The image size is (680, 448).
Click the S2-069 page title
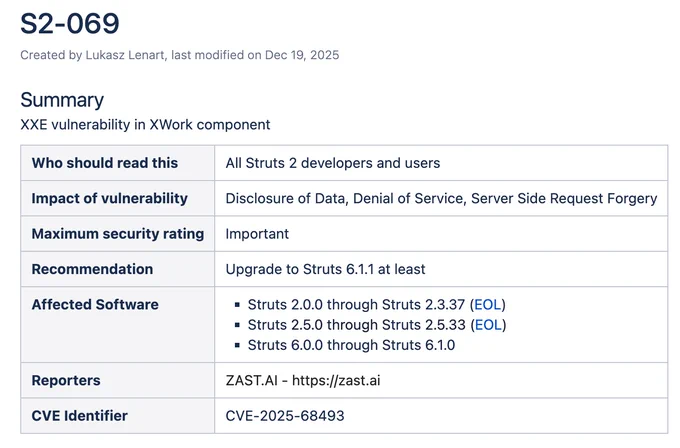point(70,23)
